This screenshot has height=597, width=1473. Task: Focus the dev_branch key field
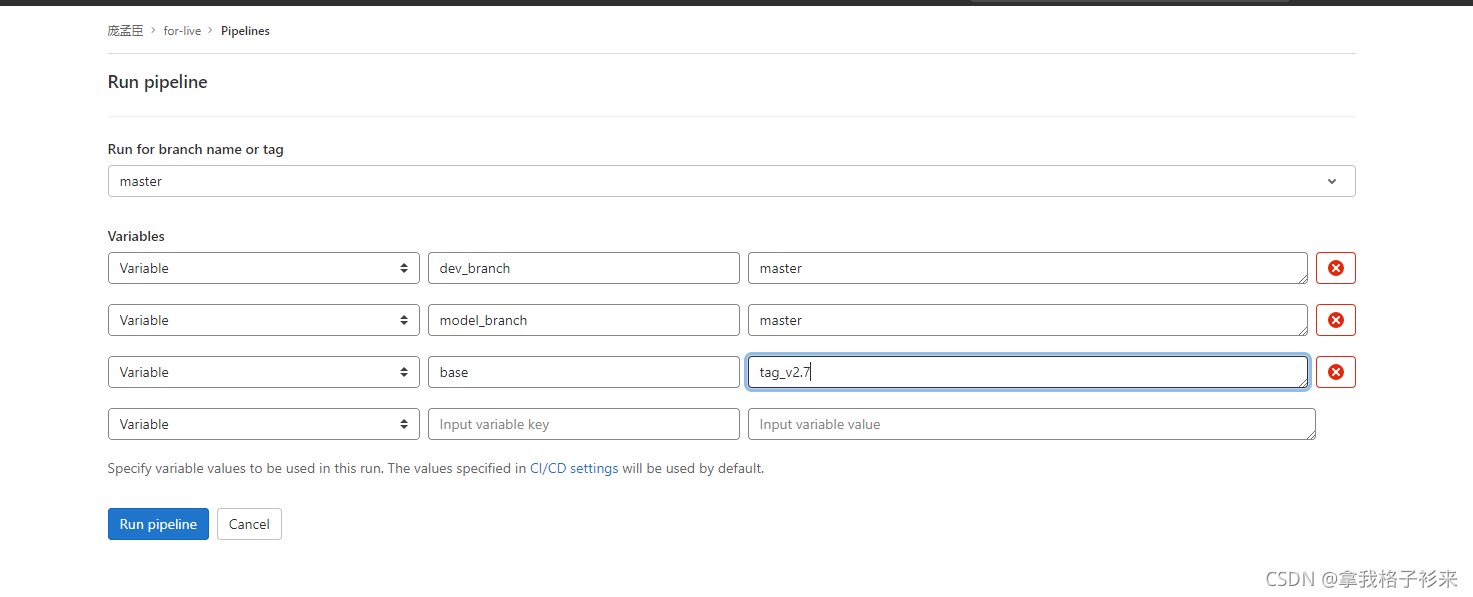(584, 268)
